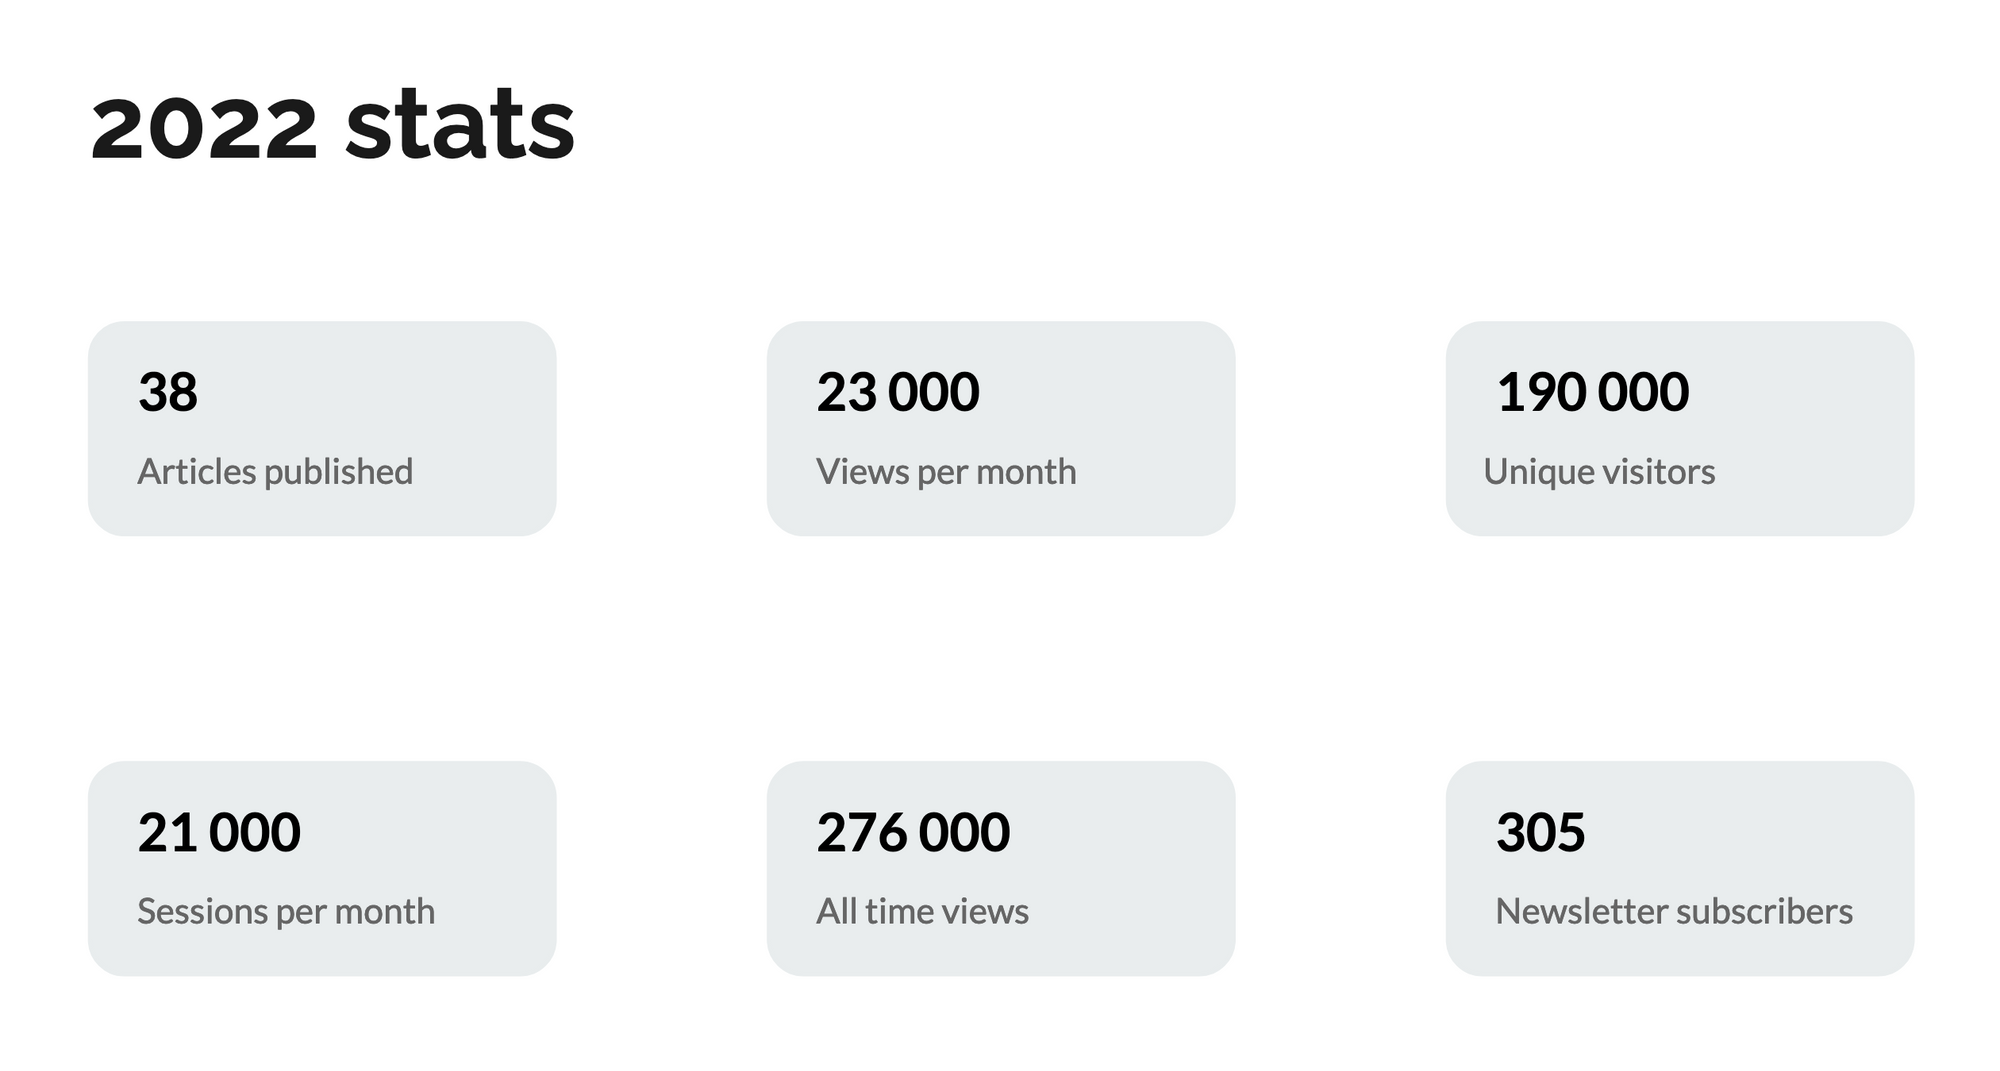Click the 'Newsletter subscribers' label
The image size is (2000, 1071).
[1674, 912]
